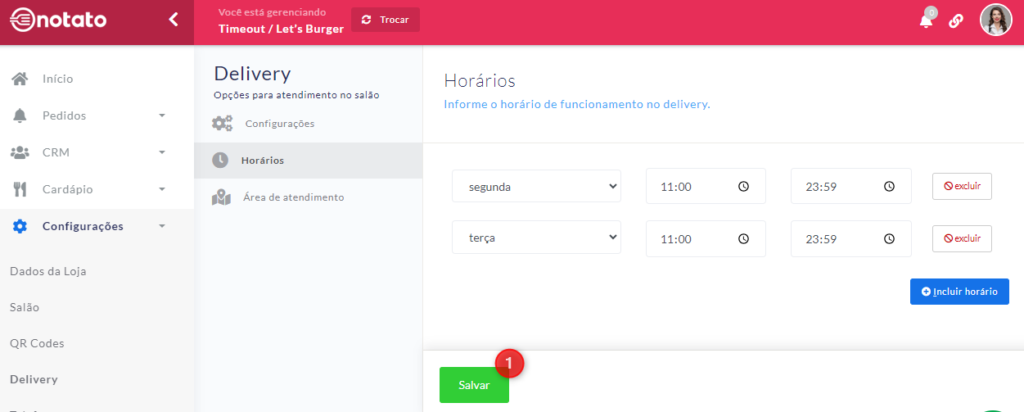Open the user profile avatar

point(995,20)
